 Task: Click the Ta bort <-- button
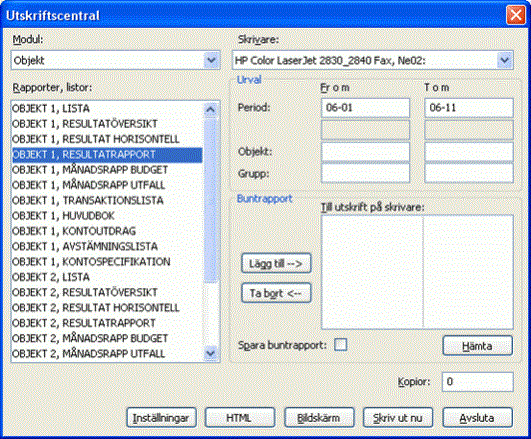pos(276,293)
